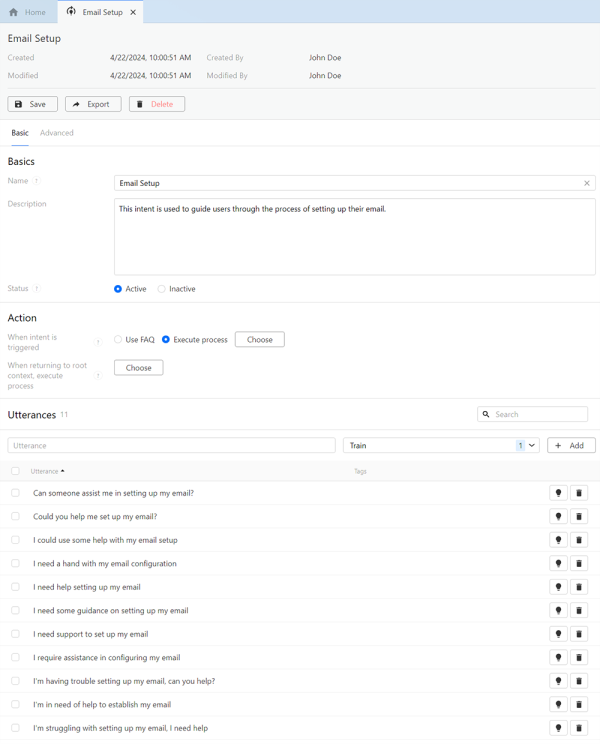
Task: Click the Add utterance button
Action: click(571, 446)
